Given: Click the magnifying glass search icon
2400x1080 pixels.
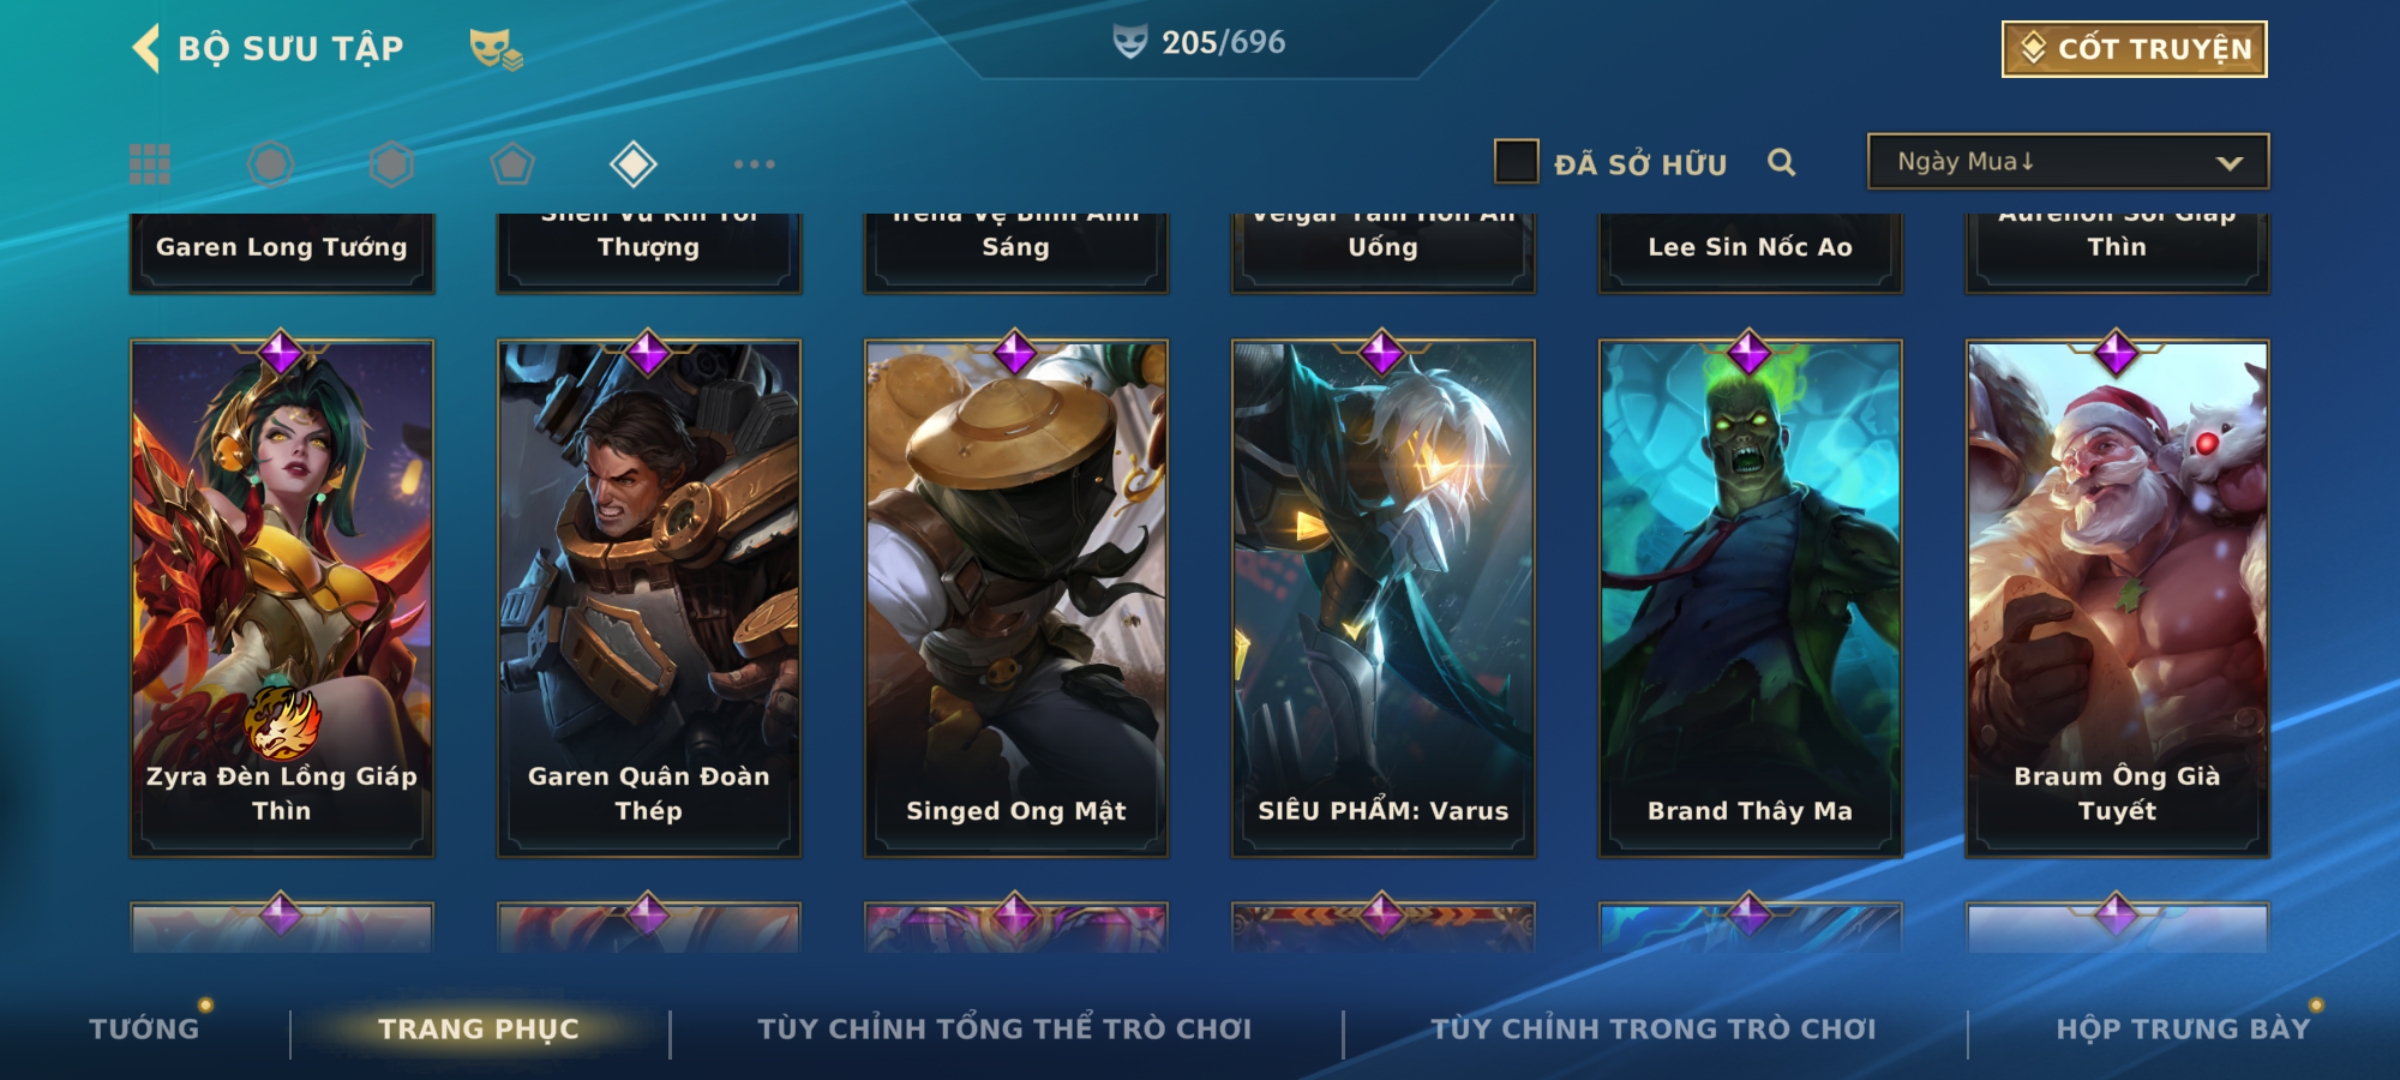Looking at the screenshot, I should tap(1781, 162).
